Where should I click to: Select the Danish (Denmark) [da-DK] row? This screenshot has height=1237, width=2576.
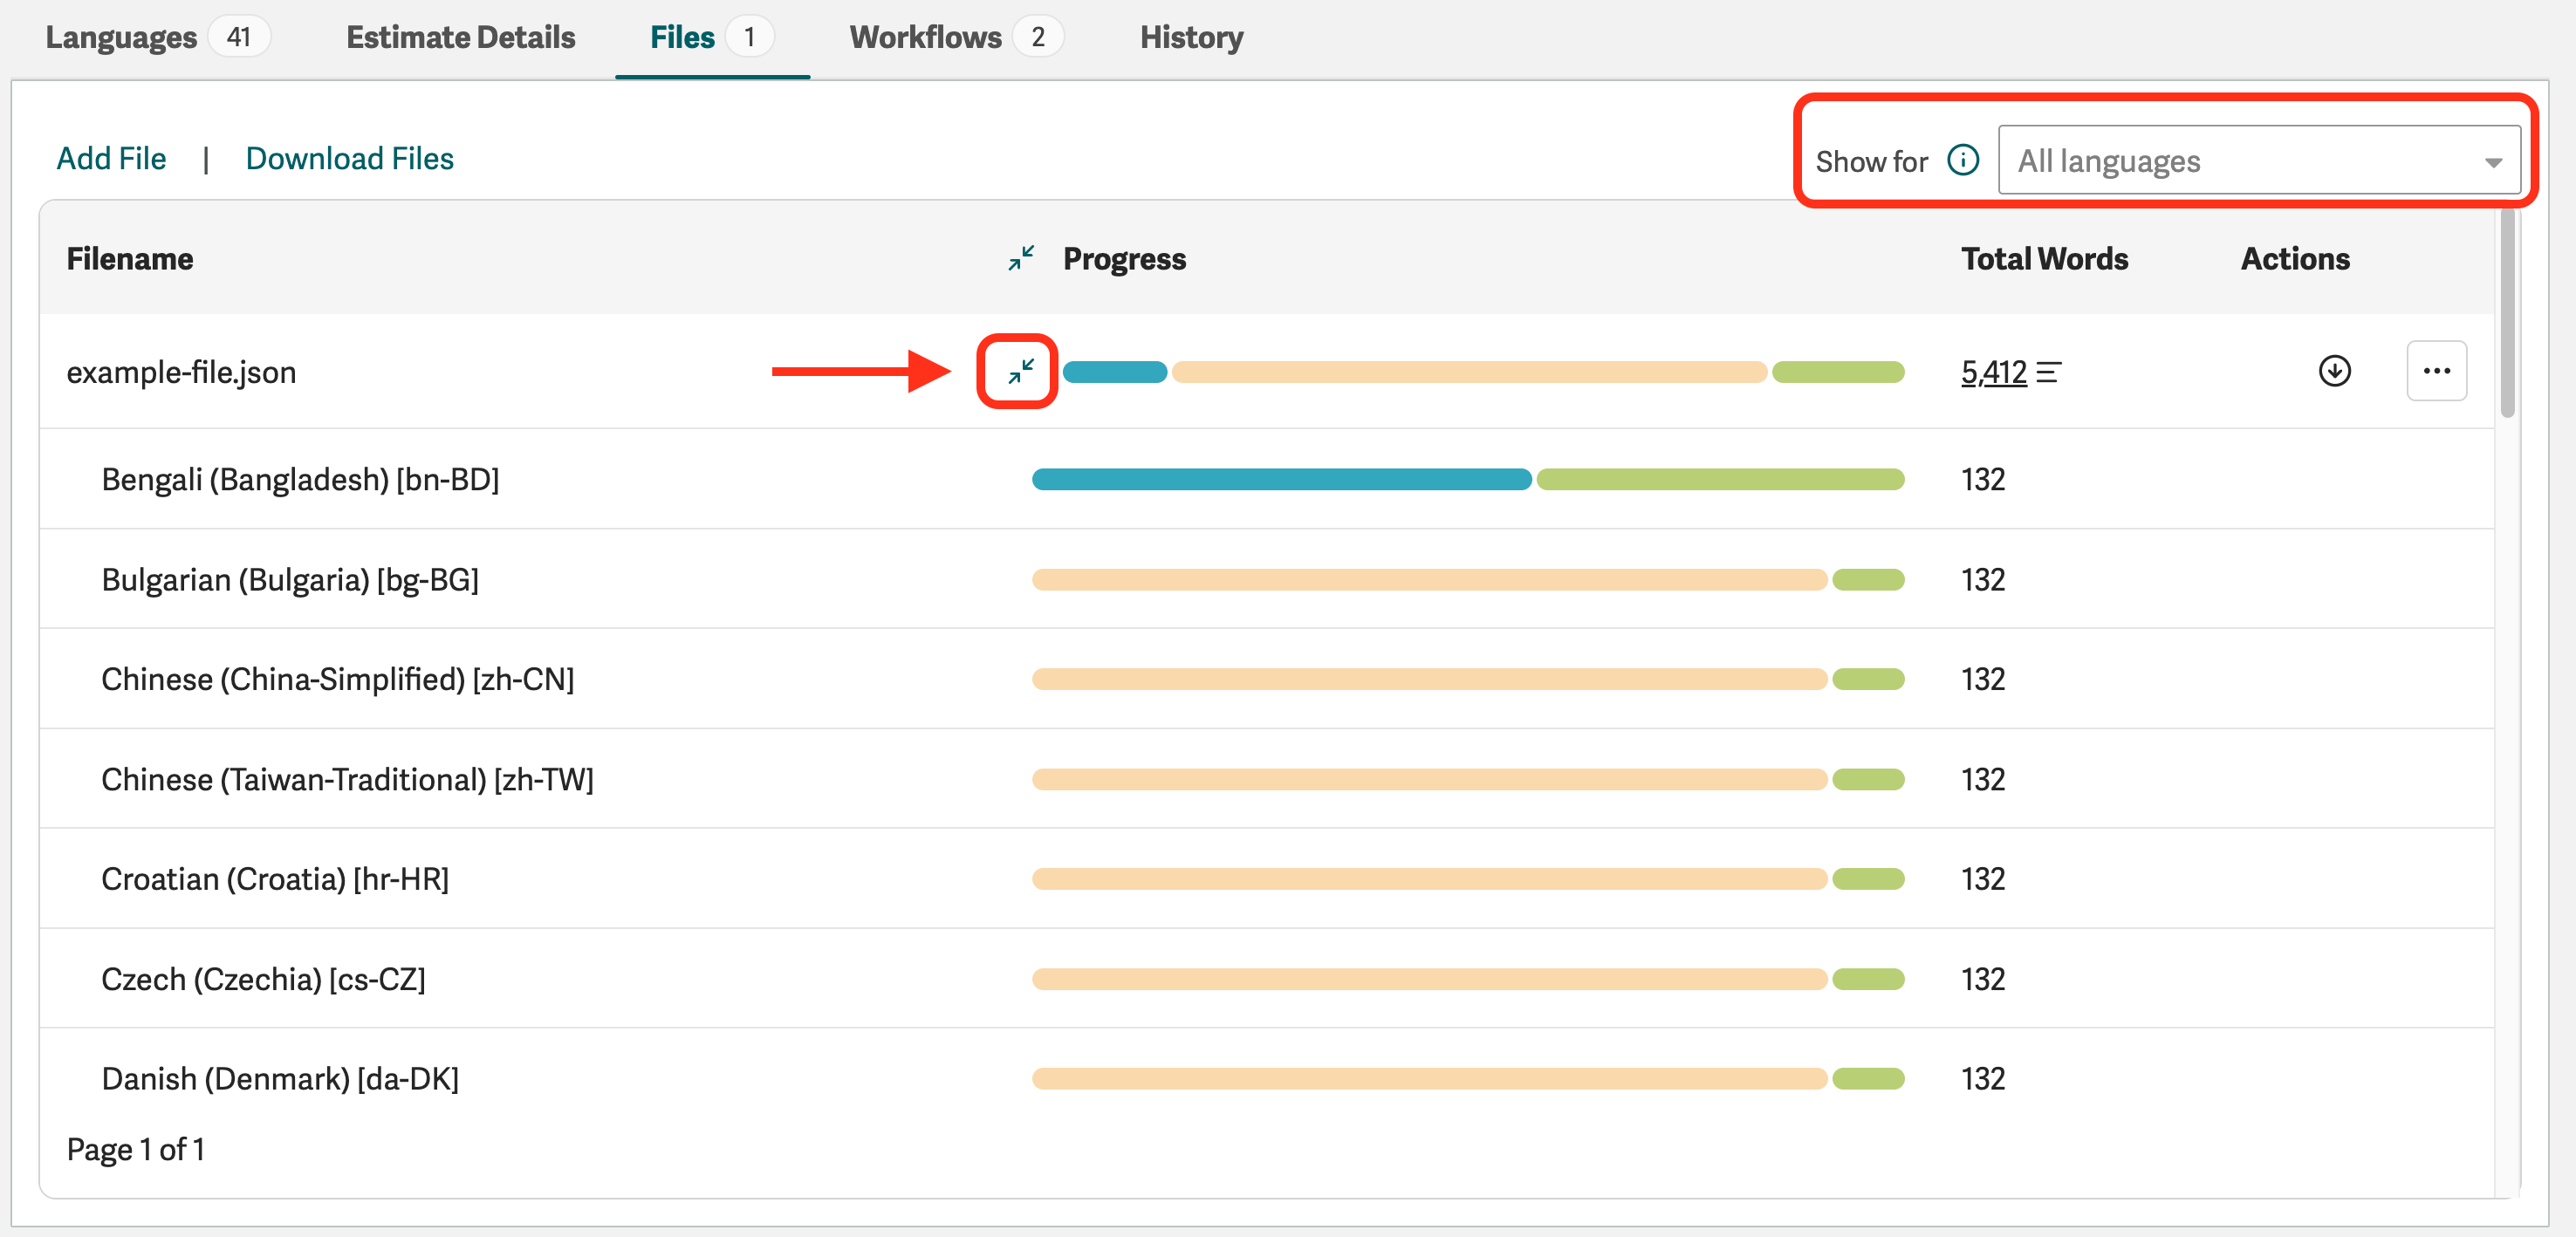[x=1266, y=1078]
